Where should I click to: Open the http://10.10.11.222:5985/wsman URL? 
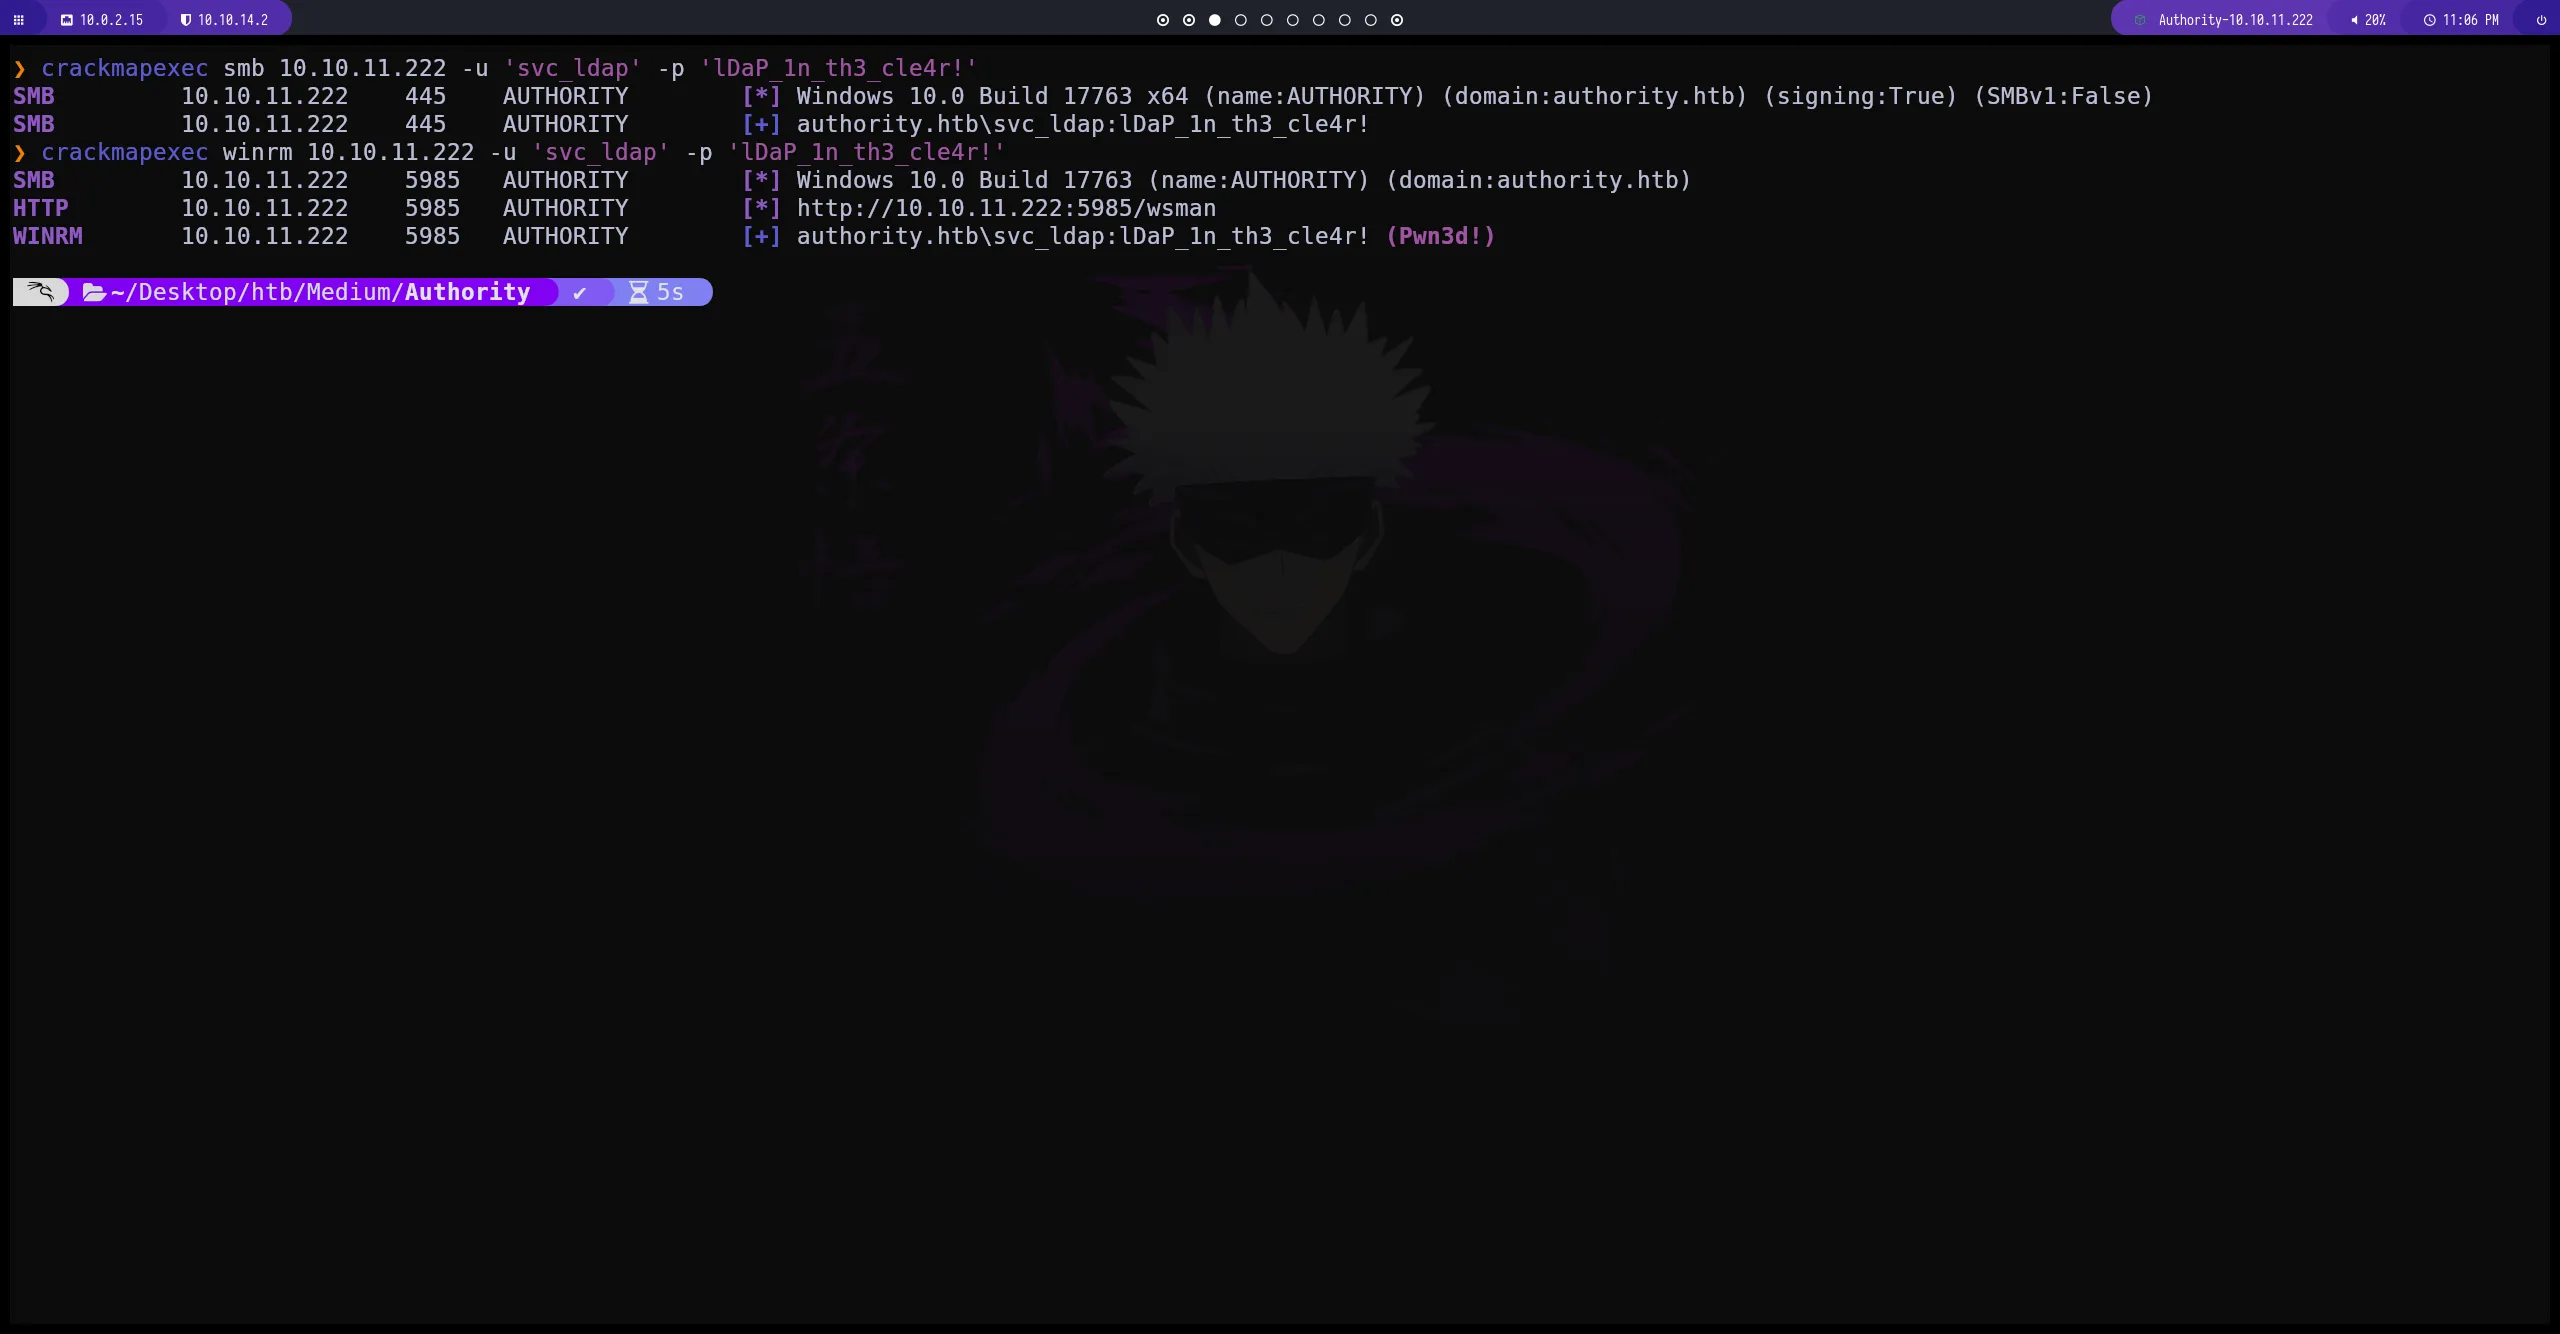click(x=1006, y=208)
